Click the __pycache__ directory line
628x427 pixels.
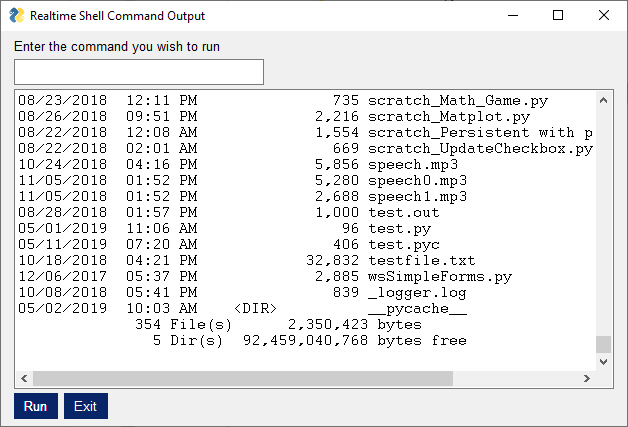tap(243, 308)
